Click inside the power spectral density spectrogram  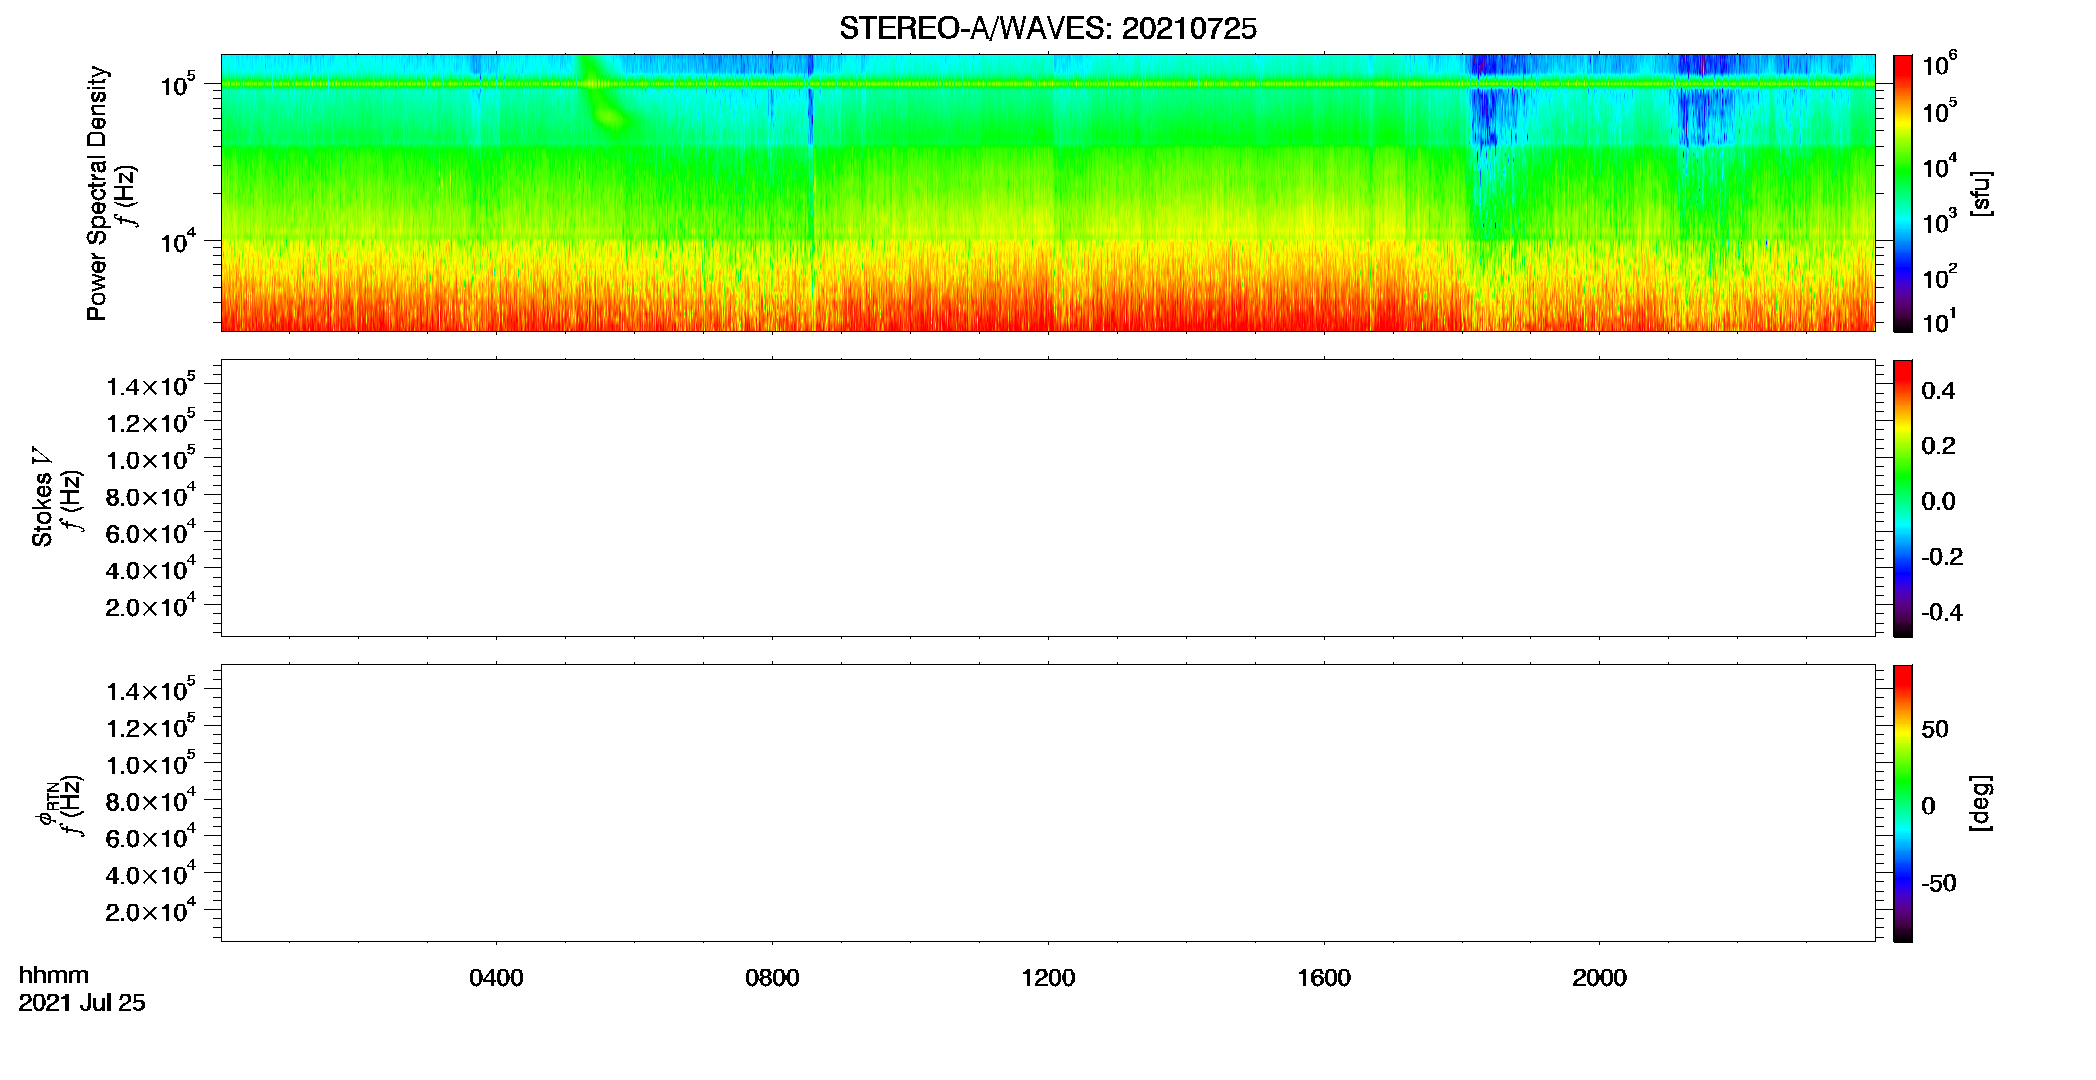[1048, 193]
